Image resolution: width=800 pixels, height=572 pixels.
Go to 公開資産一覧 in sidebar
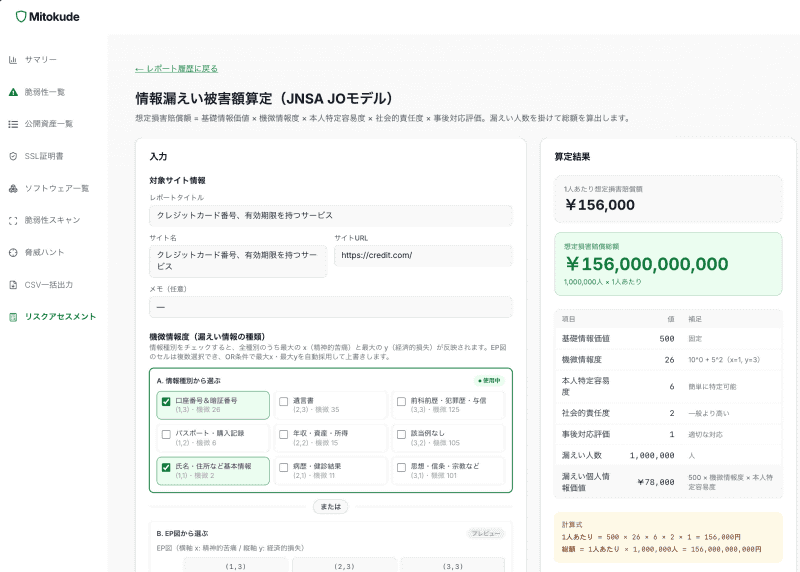(x=51, y=124)
